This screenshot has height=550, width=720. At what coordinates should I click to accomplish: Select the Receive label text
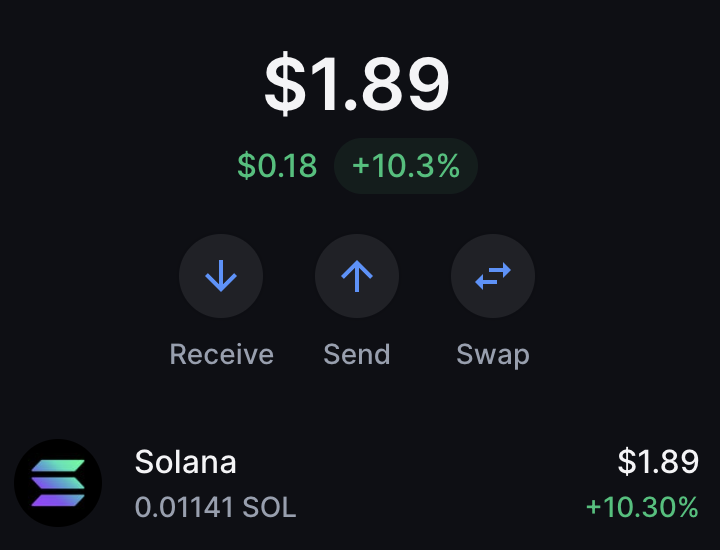pos(222,354)
